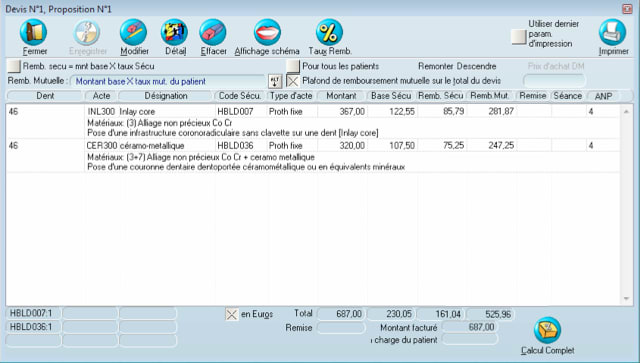Open the button beside the mutuelle combo box
The width and height of the screenshot is (640, 363).
click(x=275, y=81)
